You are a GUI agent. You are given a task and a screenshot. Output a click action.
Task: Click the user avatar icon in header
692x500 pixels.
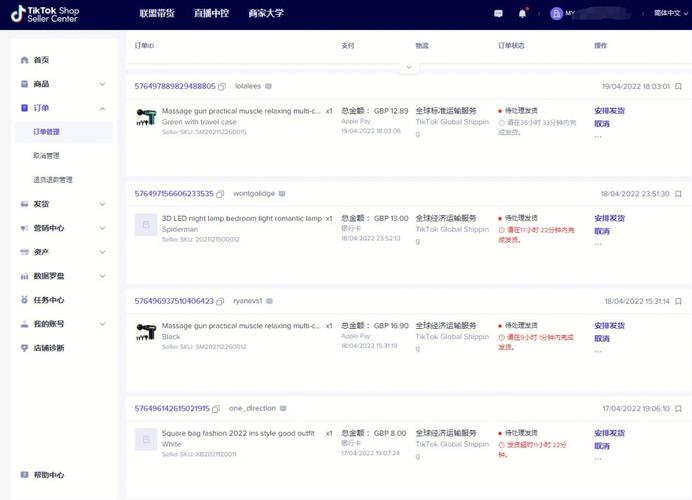[556, 14]
